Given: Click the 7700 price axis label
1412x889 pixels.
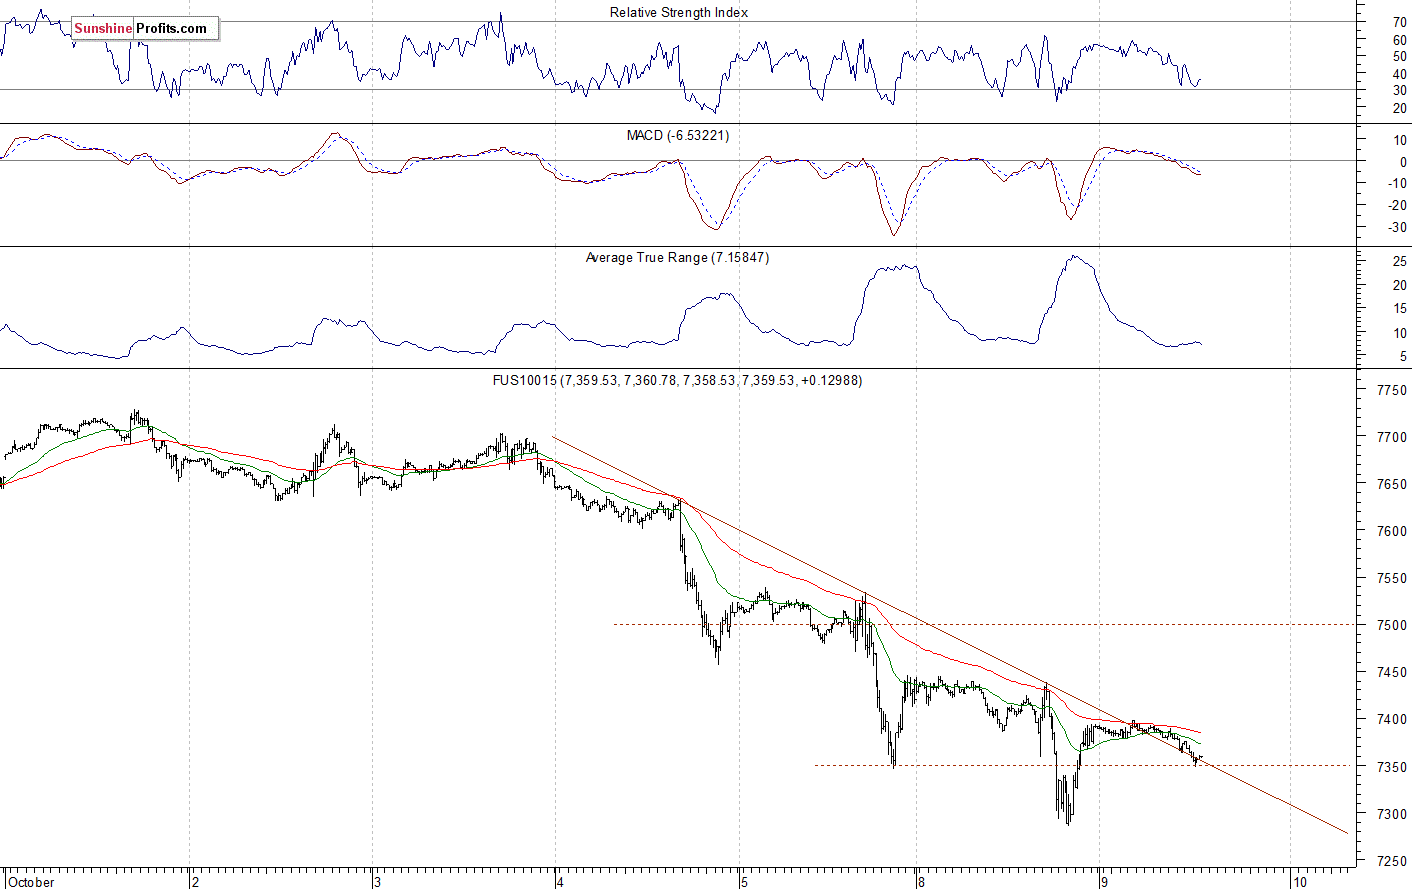Looking at the screenshot, I should (1391, 437).
